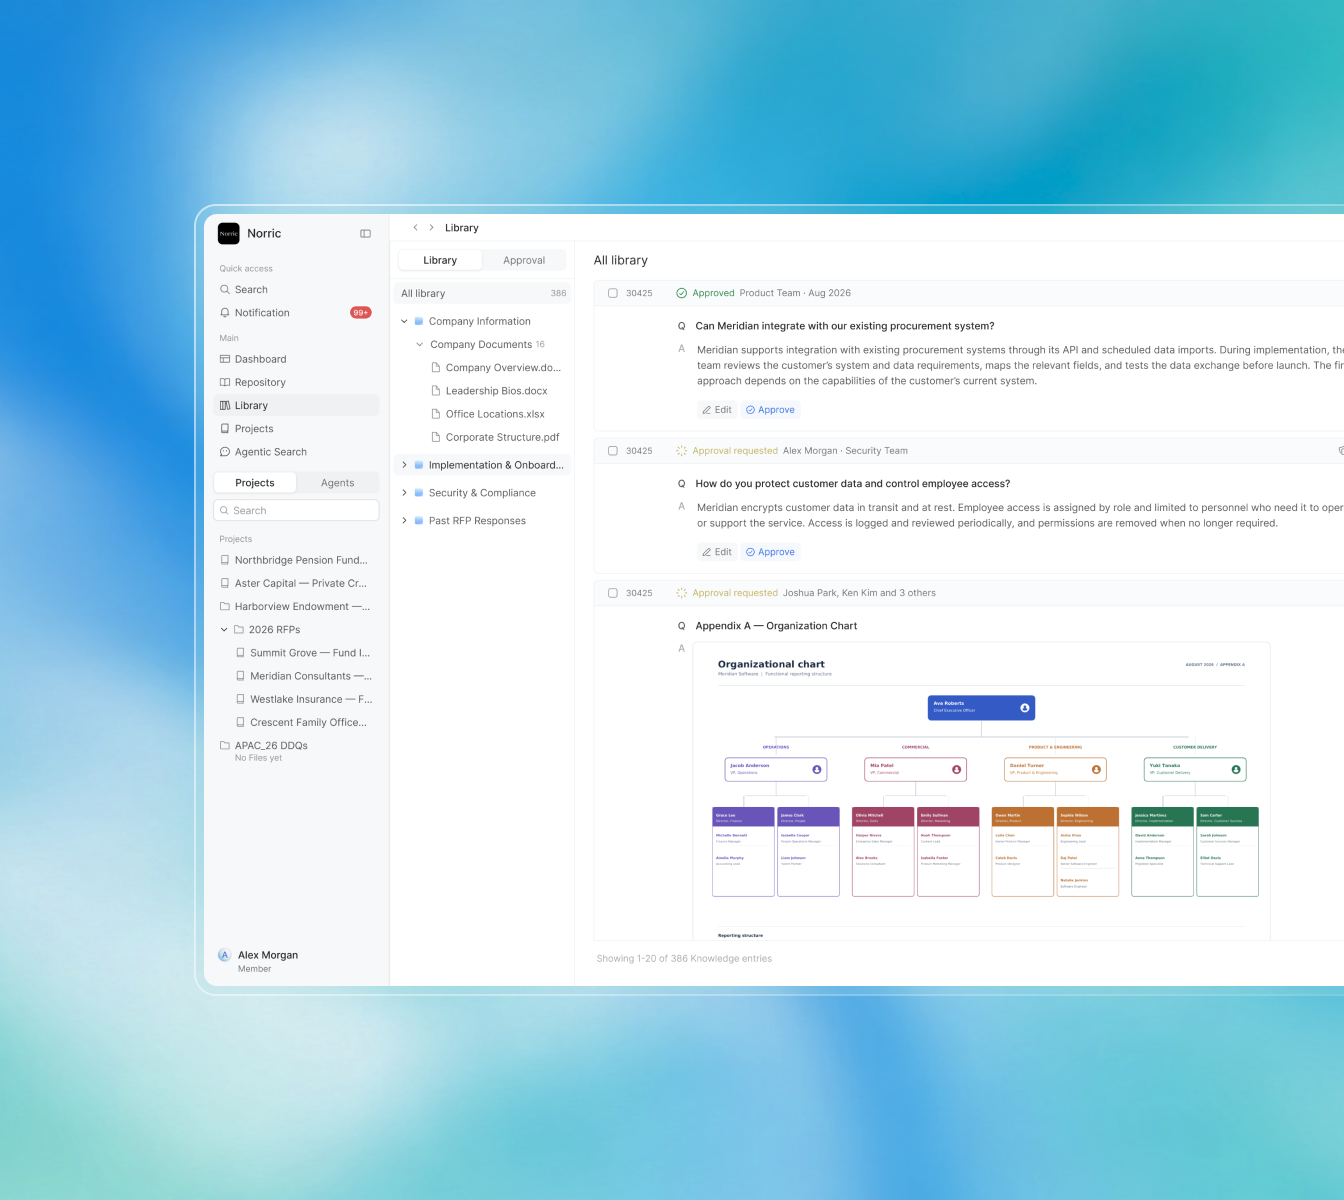Click the 99+ notification badge
1344x1200 pixels.
361,313
